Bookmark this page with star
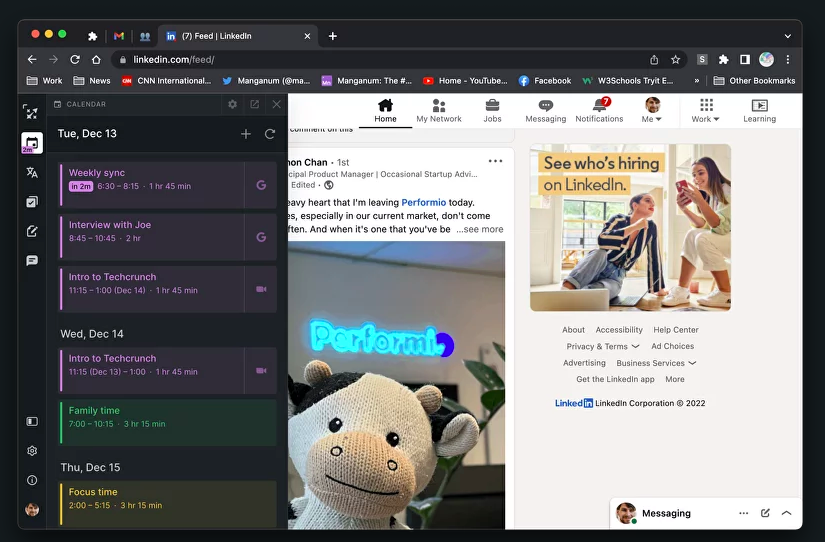Screen dimensions: 825x542 click(676, 59)
